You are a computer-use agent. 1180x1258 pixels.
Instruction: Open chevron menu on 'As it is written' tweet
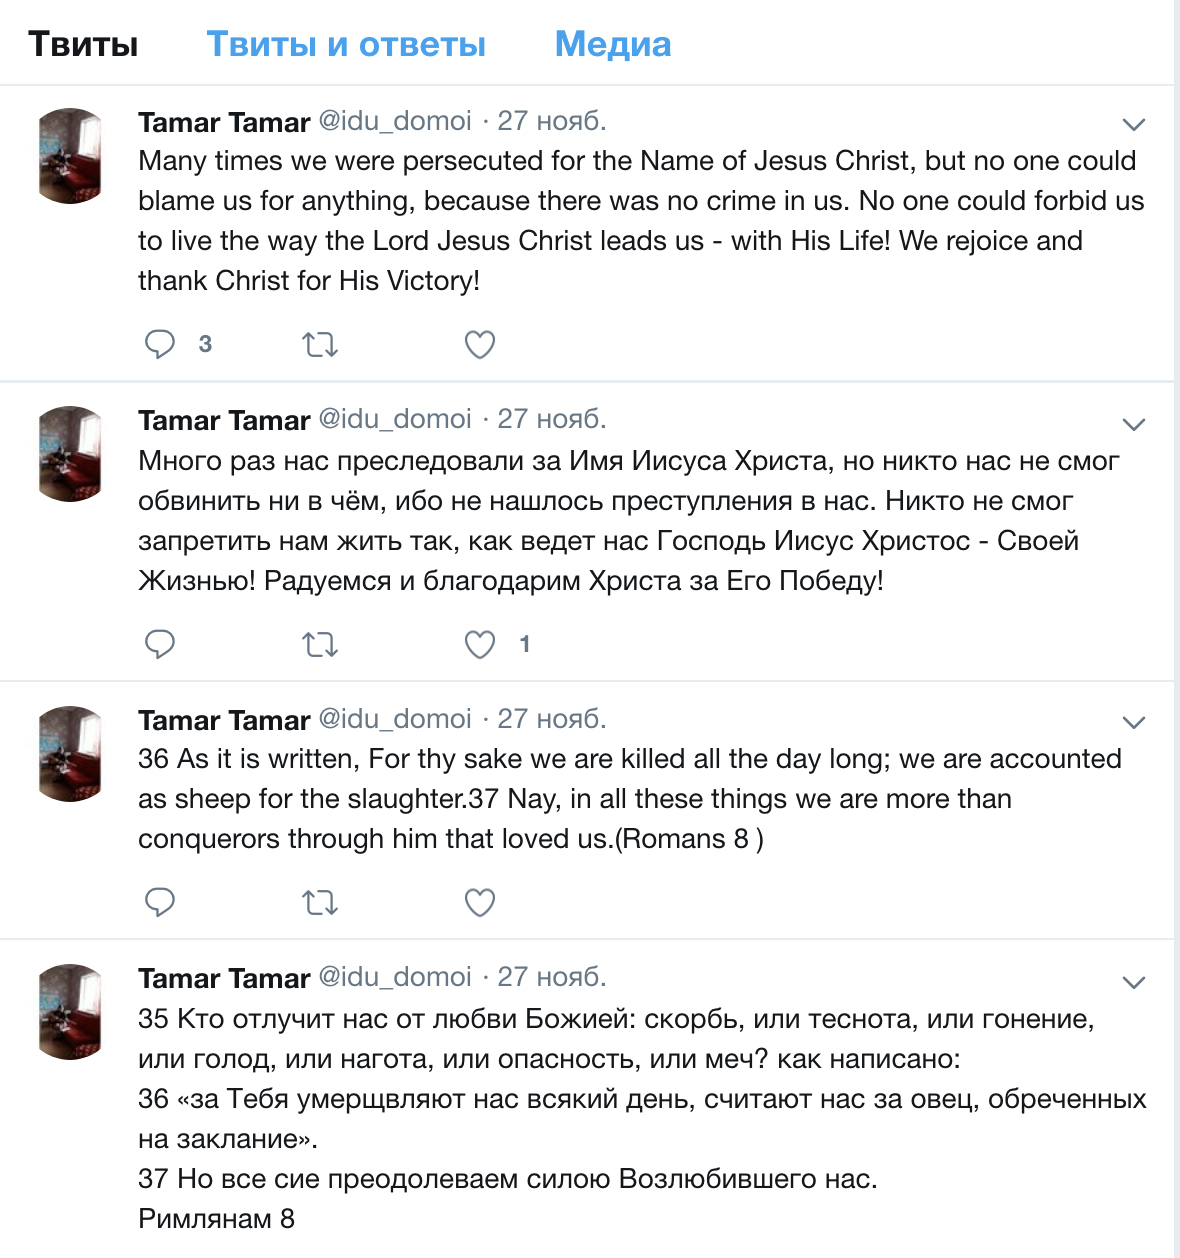1133,722
